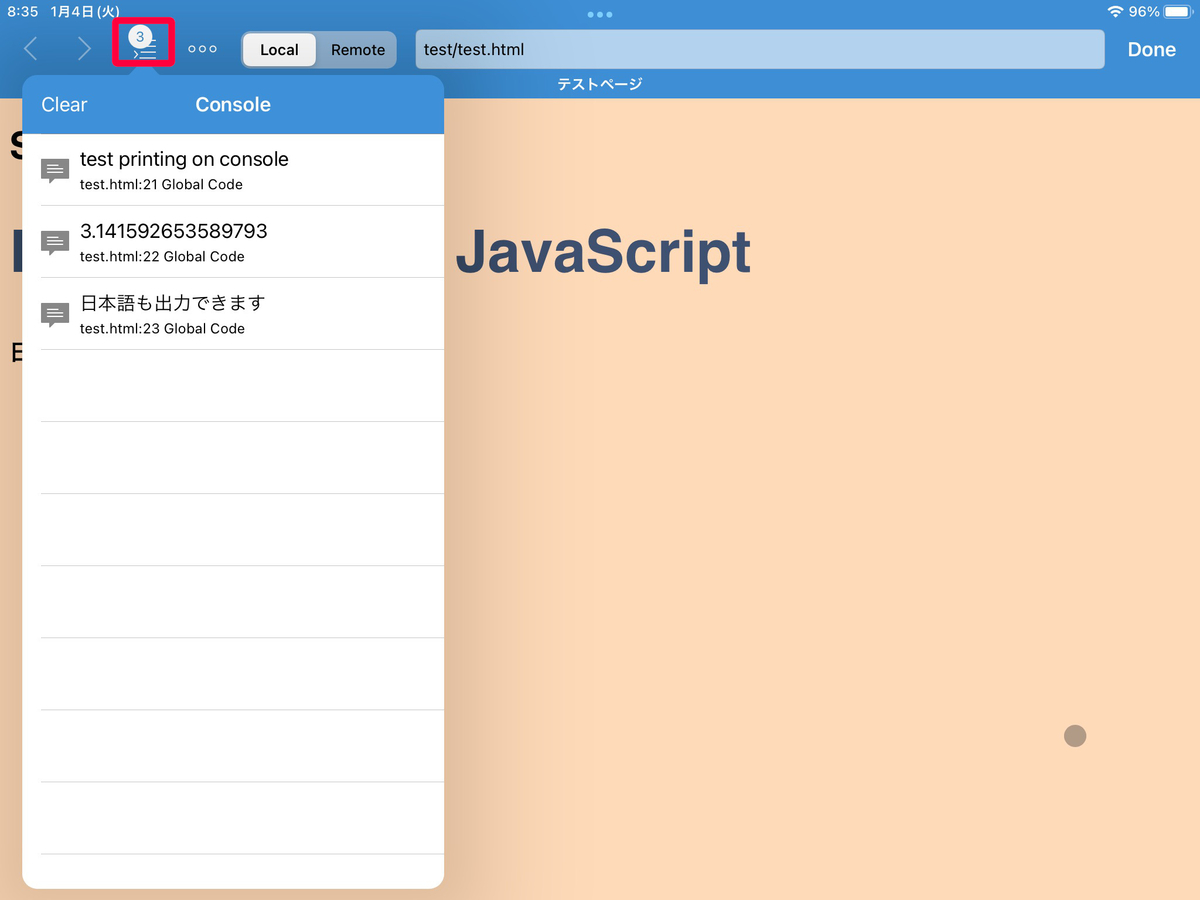The image size is (1200, 900).
Task: Tap 'test.html:23 Global Code' source reference
Action: (x=162, y=329)
